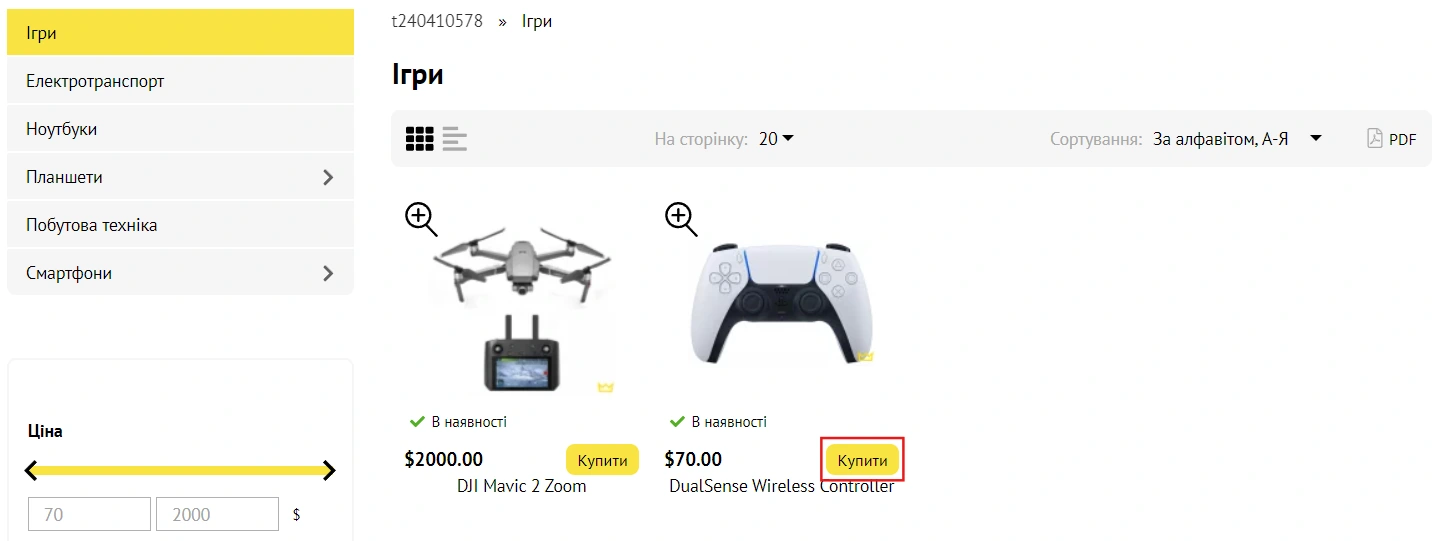
Task: Open the per-page count dropdown
Action: click(776, 139)
